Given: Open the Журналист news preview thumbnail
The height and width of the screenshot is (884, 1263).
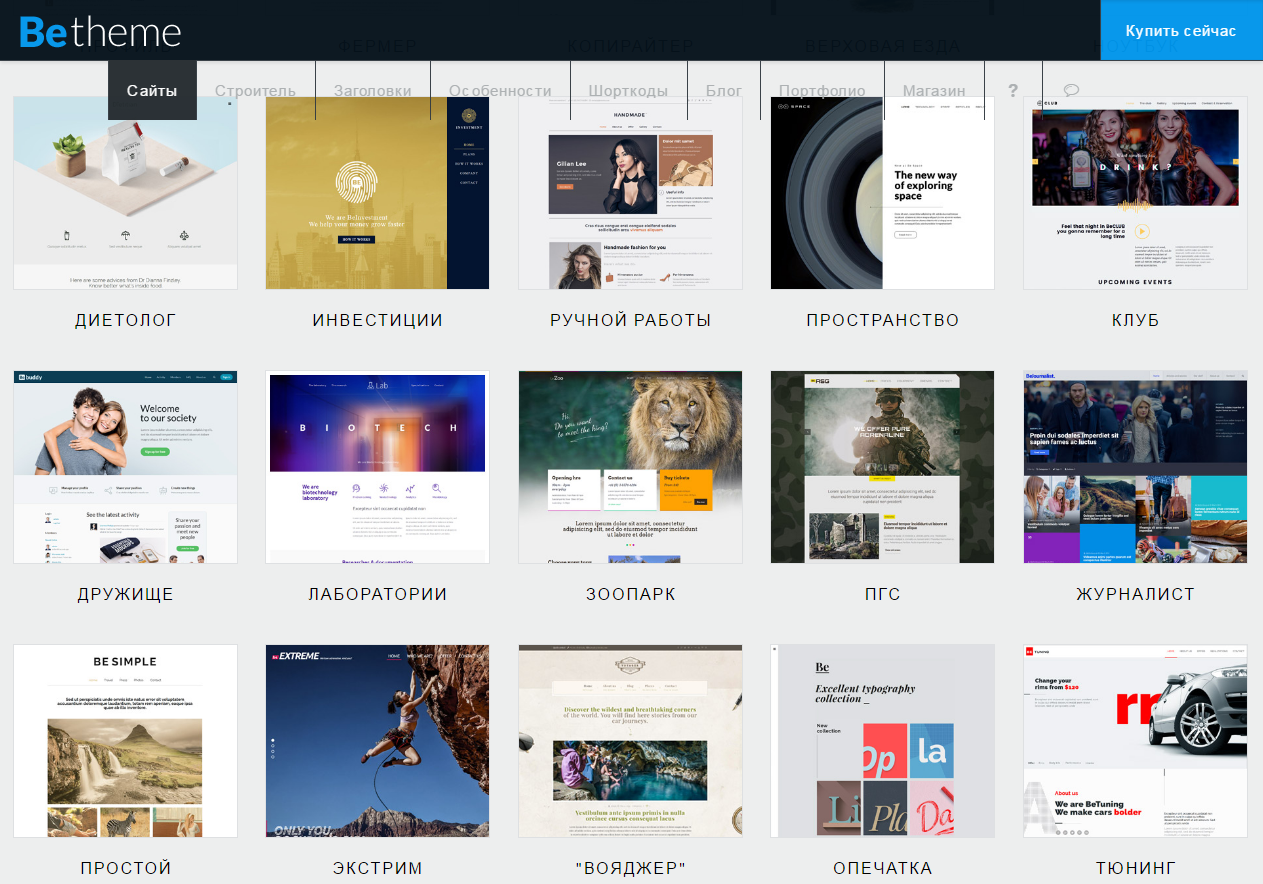Looking at the screenshot, I should coord(1135,467).
